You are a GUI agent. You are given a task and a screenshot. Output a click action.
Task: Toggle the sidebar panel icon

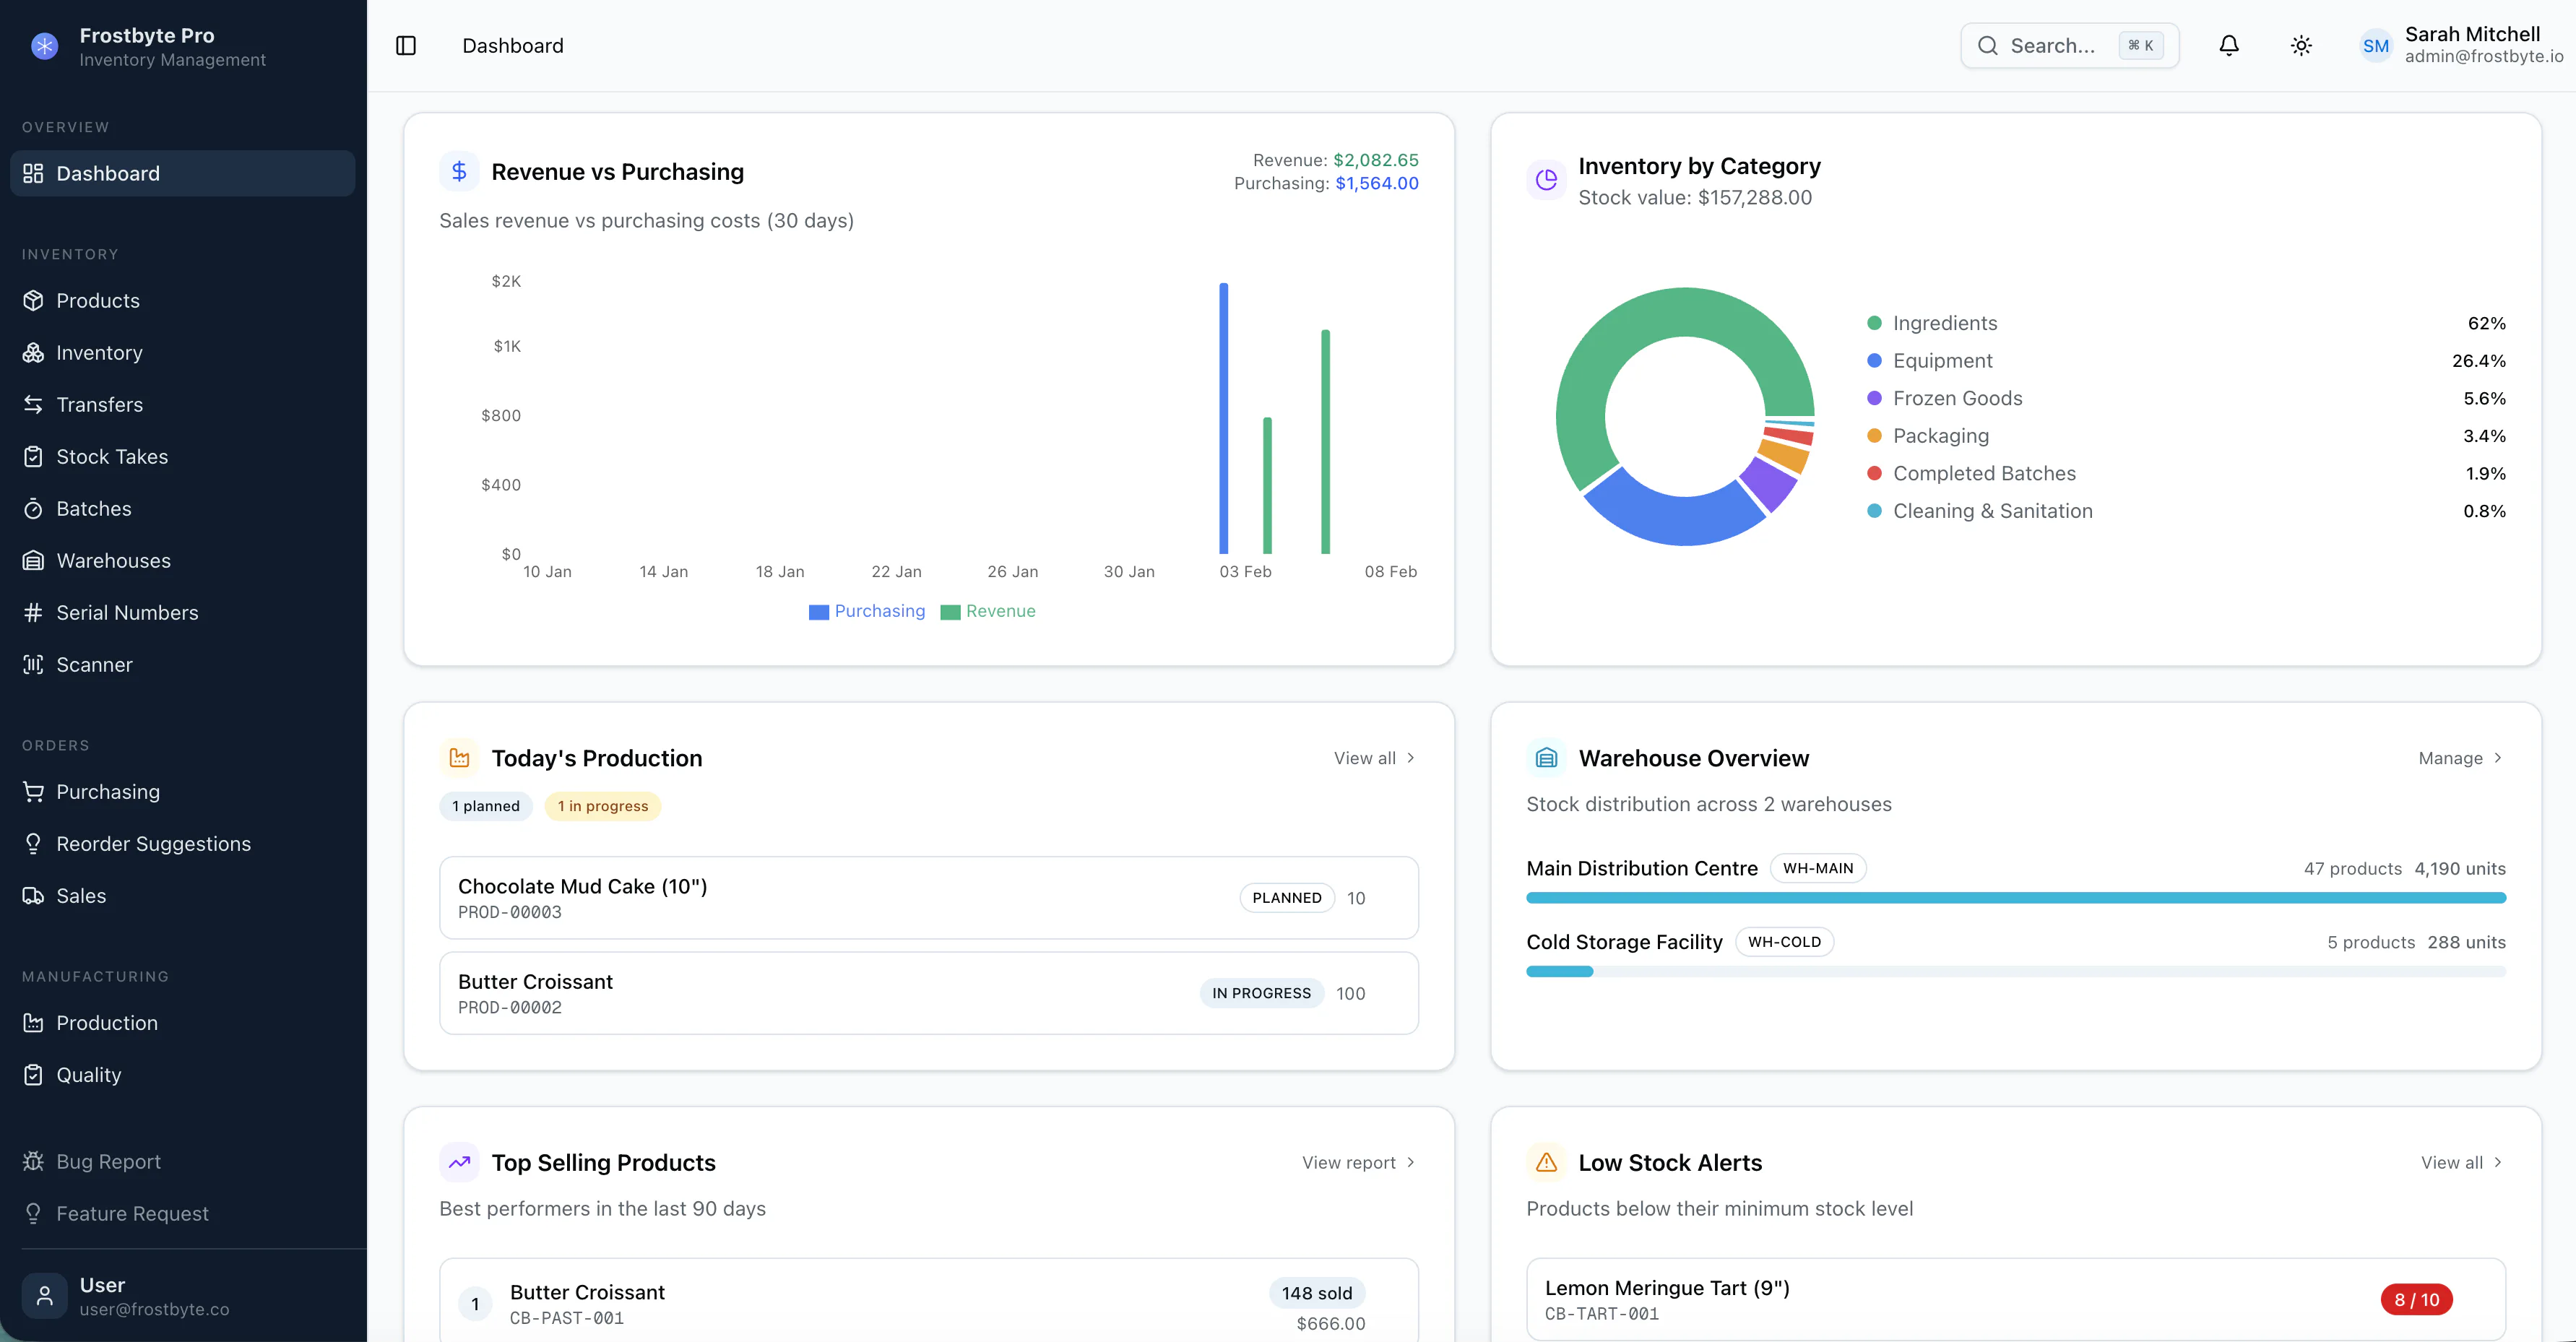[x=406, y=46]
